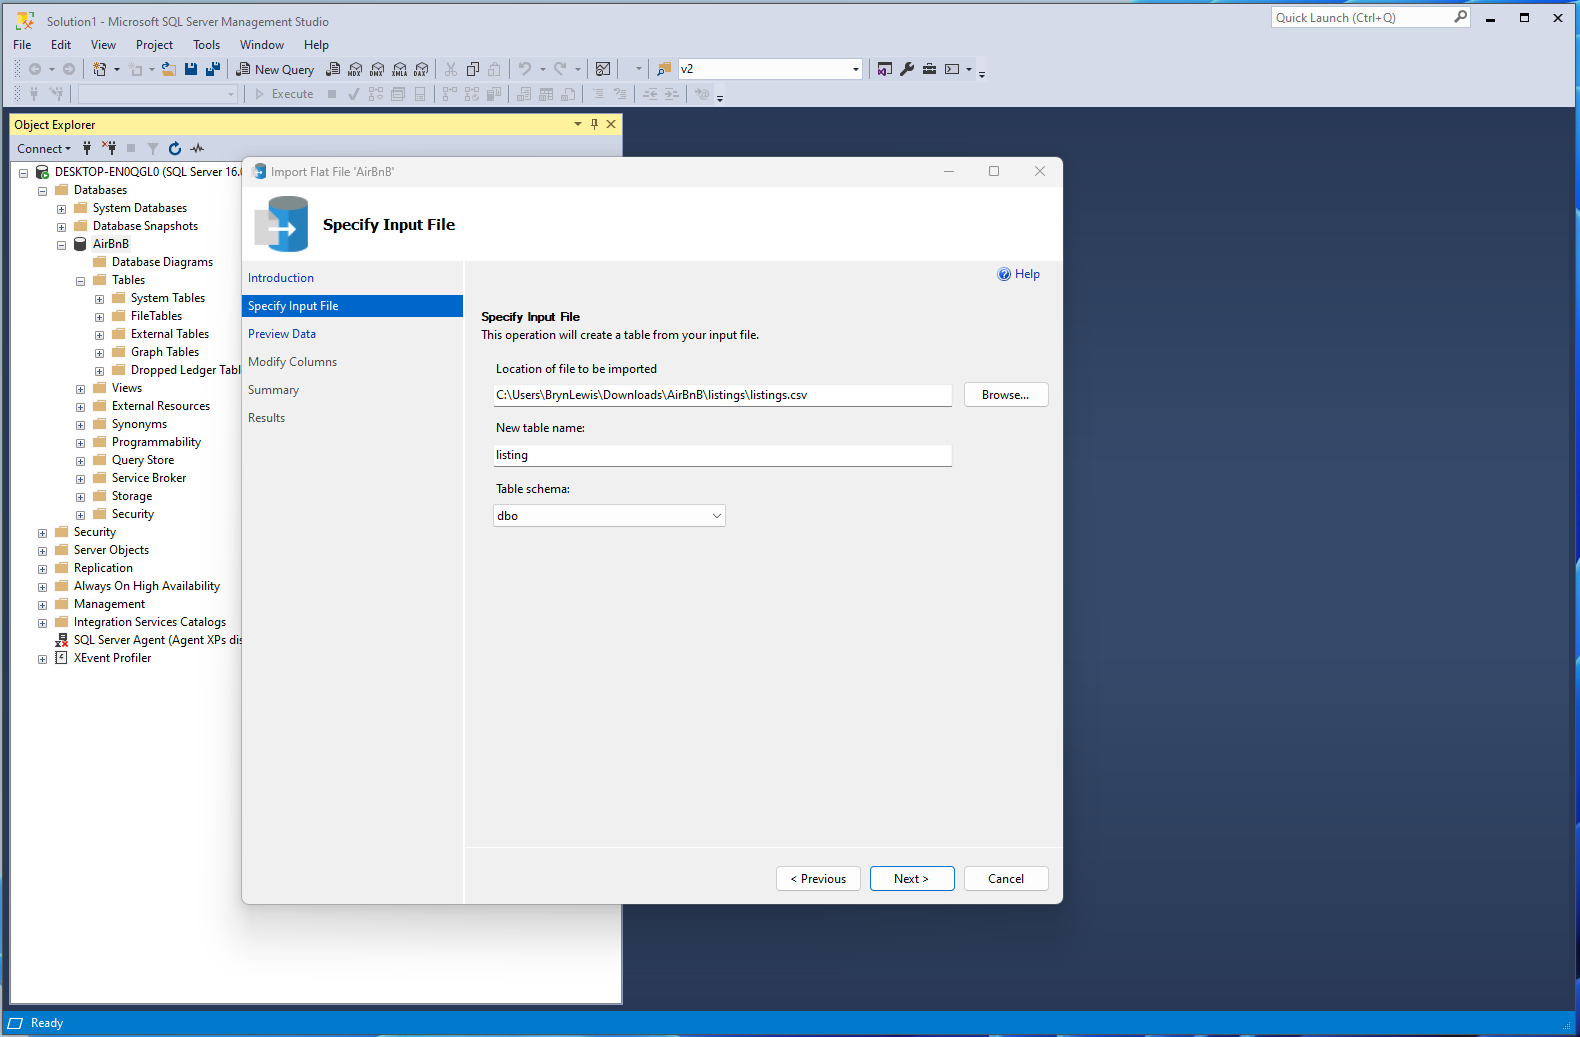Click the XMLA query icon
Image resolution: width=1580 pixels, height=1037 pixels.
coord(399,69)
